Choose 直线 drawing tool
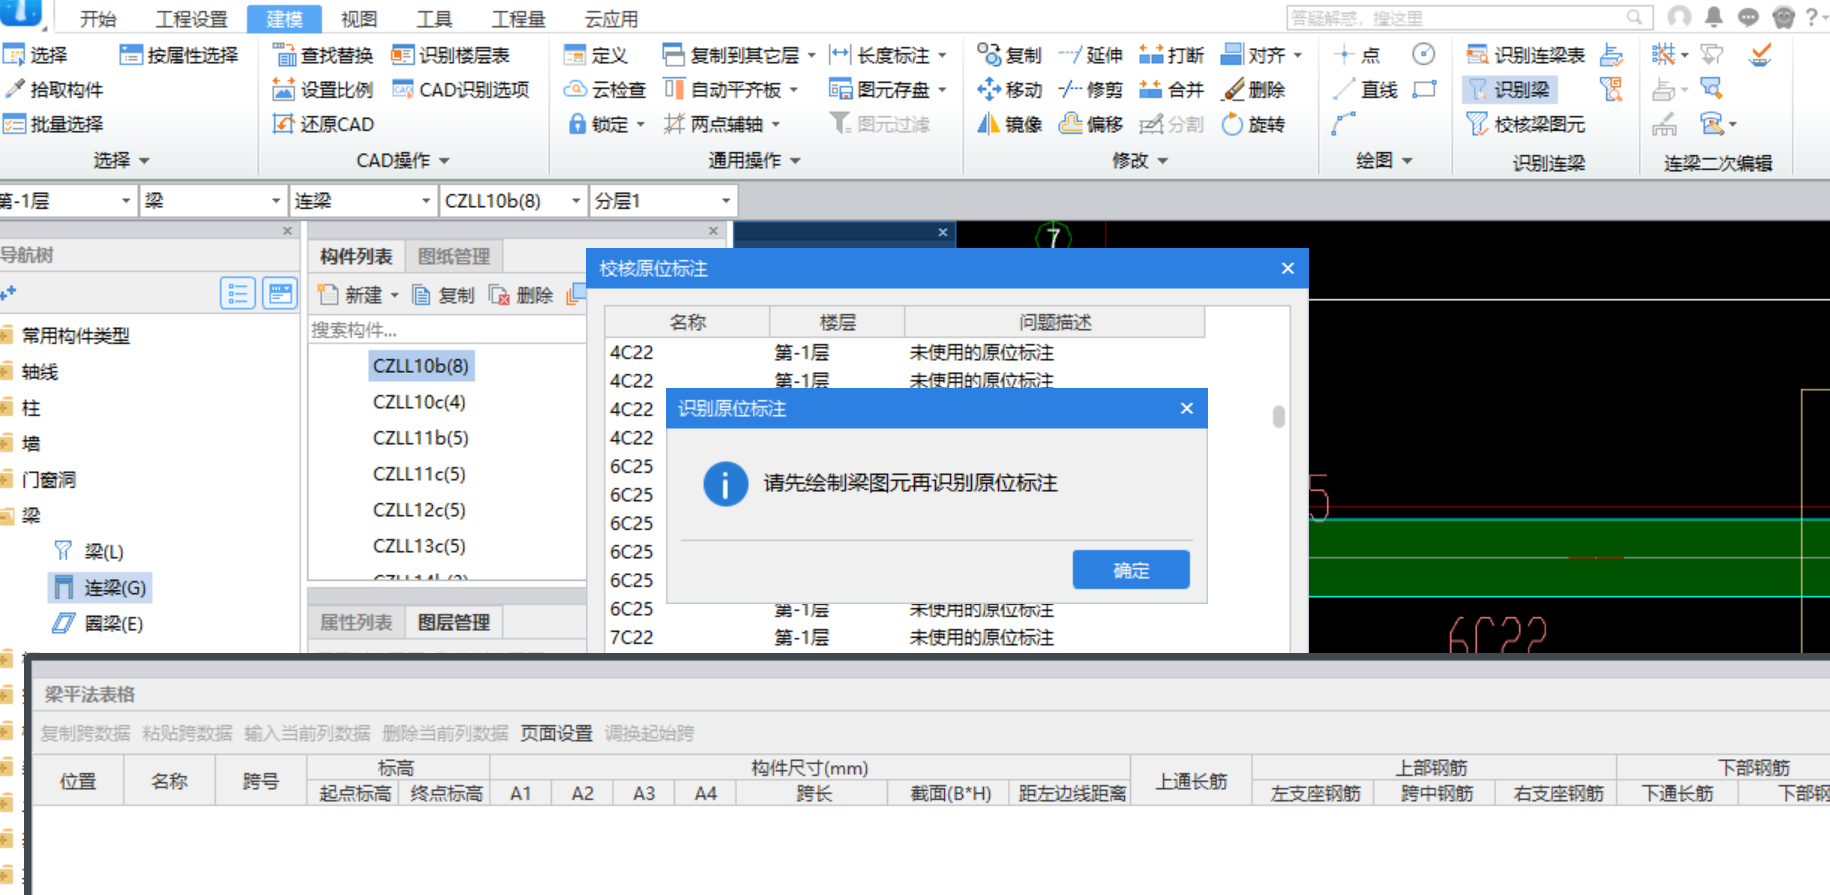1830x895 pixels. pos(1365,89)
